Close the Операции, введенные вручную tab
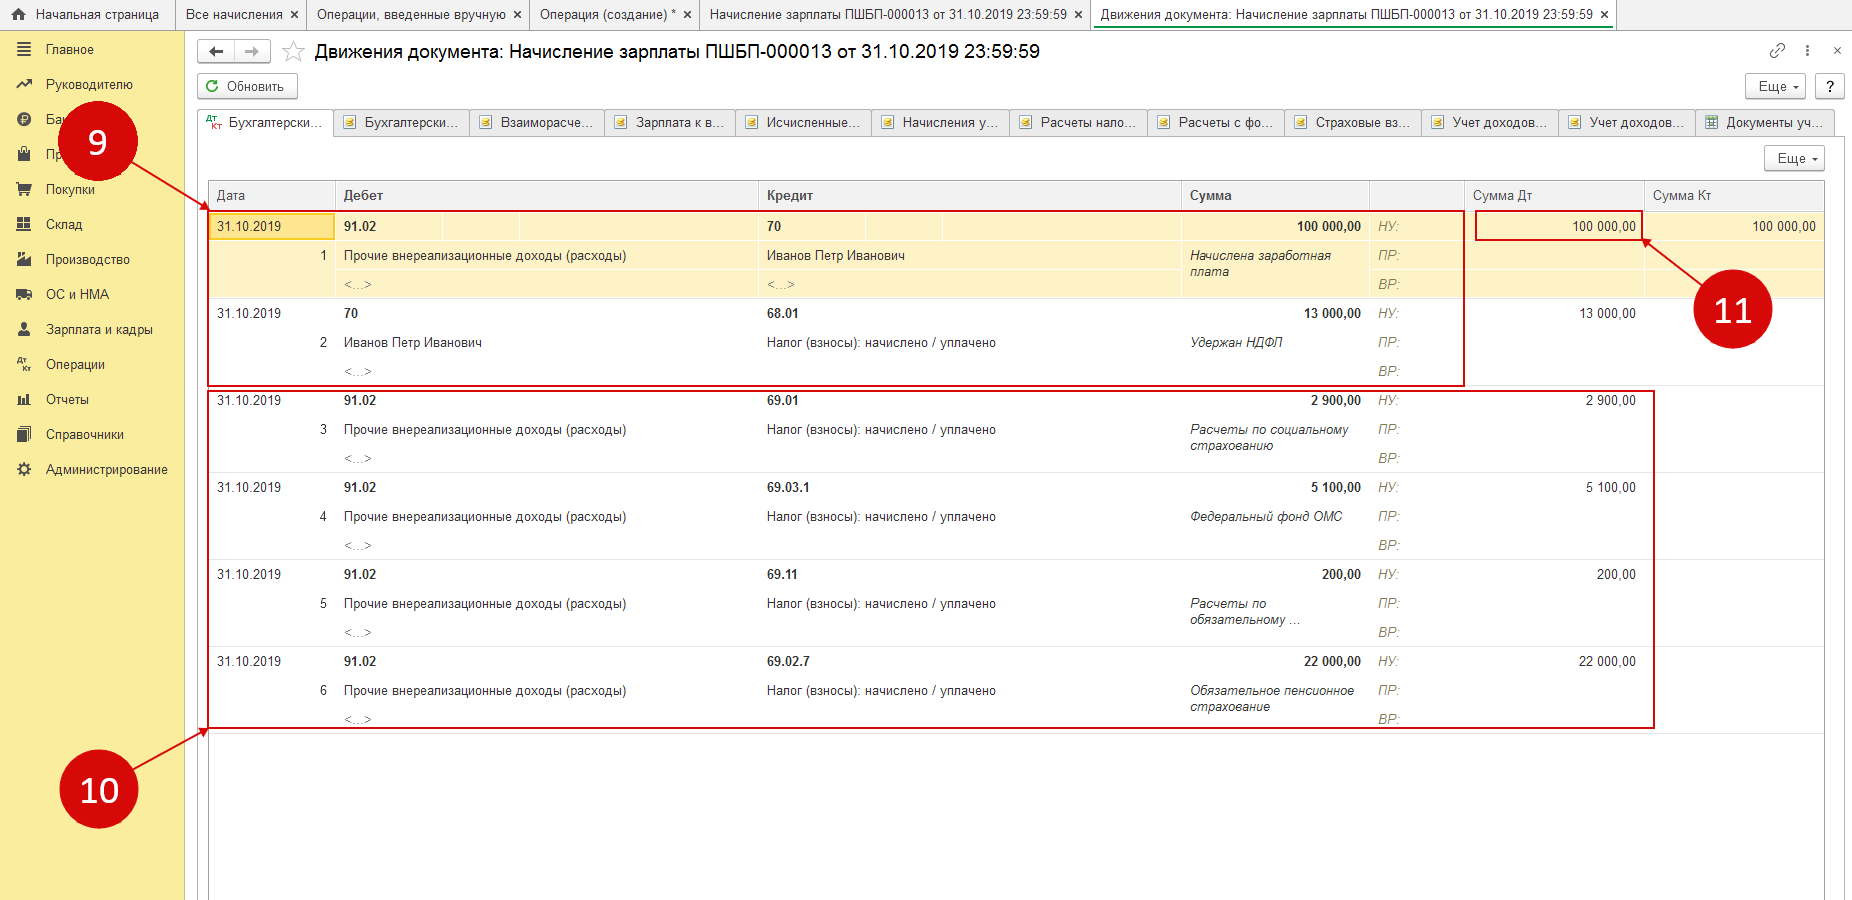1852x900 pixels. coord(517,15)
